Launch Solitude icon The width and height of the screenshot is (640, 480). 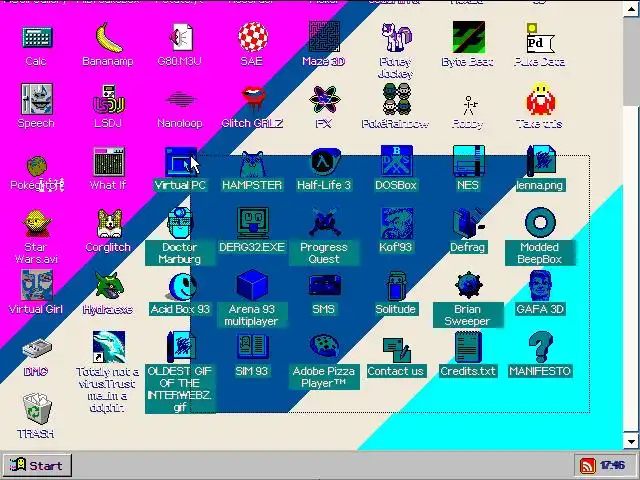point(396,285)
